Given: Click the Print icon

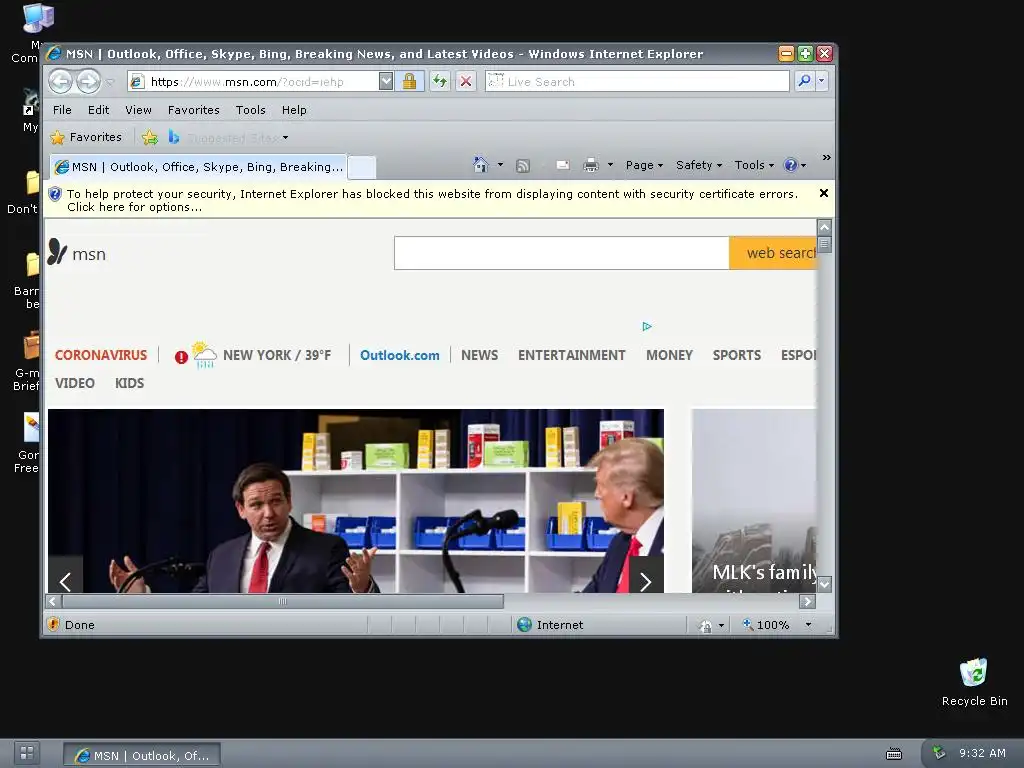Looking at the screenshot, I should [590, 165].
